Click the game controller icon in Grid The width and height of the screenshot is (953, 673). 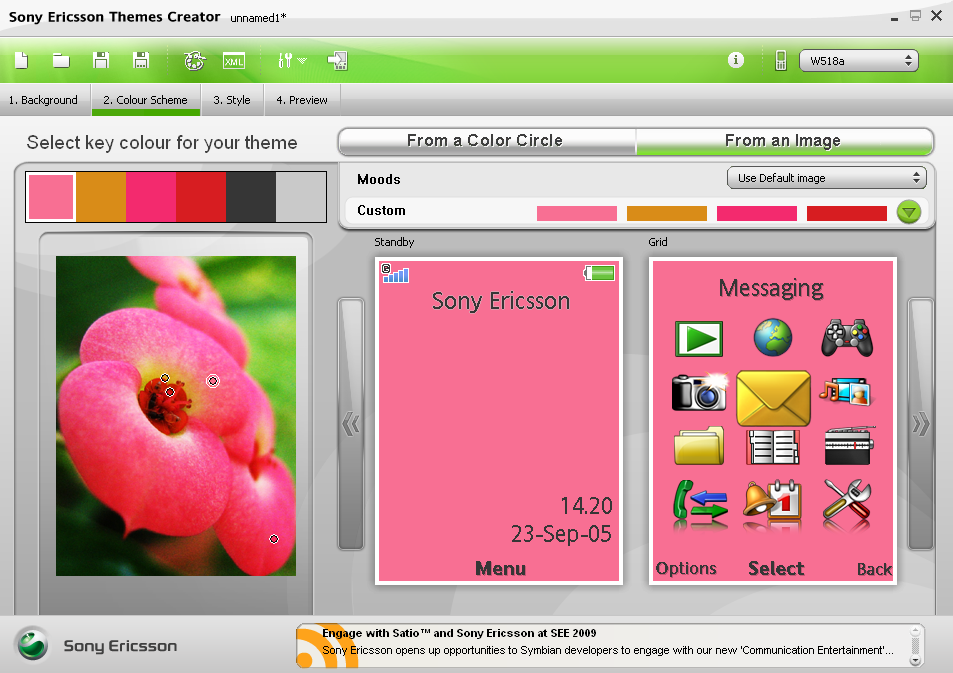tap(847, 338)
